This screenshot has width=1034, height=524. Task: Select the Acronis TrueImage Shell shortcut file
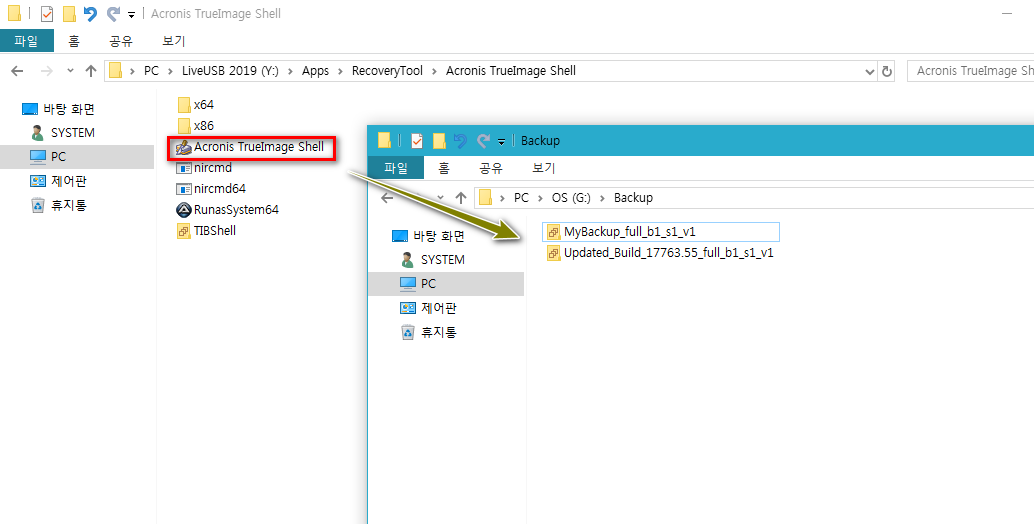pyautogui.click(x=251, y=147)
